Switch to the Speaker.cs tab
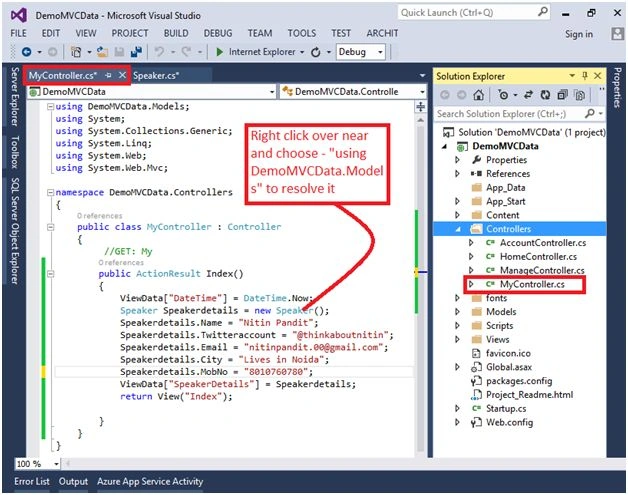Screen dimensions: 628x495 click(156, 75)
